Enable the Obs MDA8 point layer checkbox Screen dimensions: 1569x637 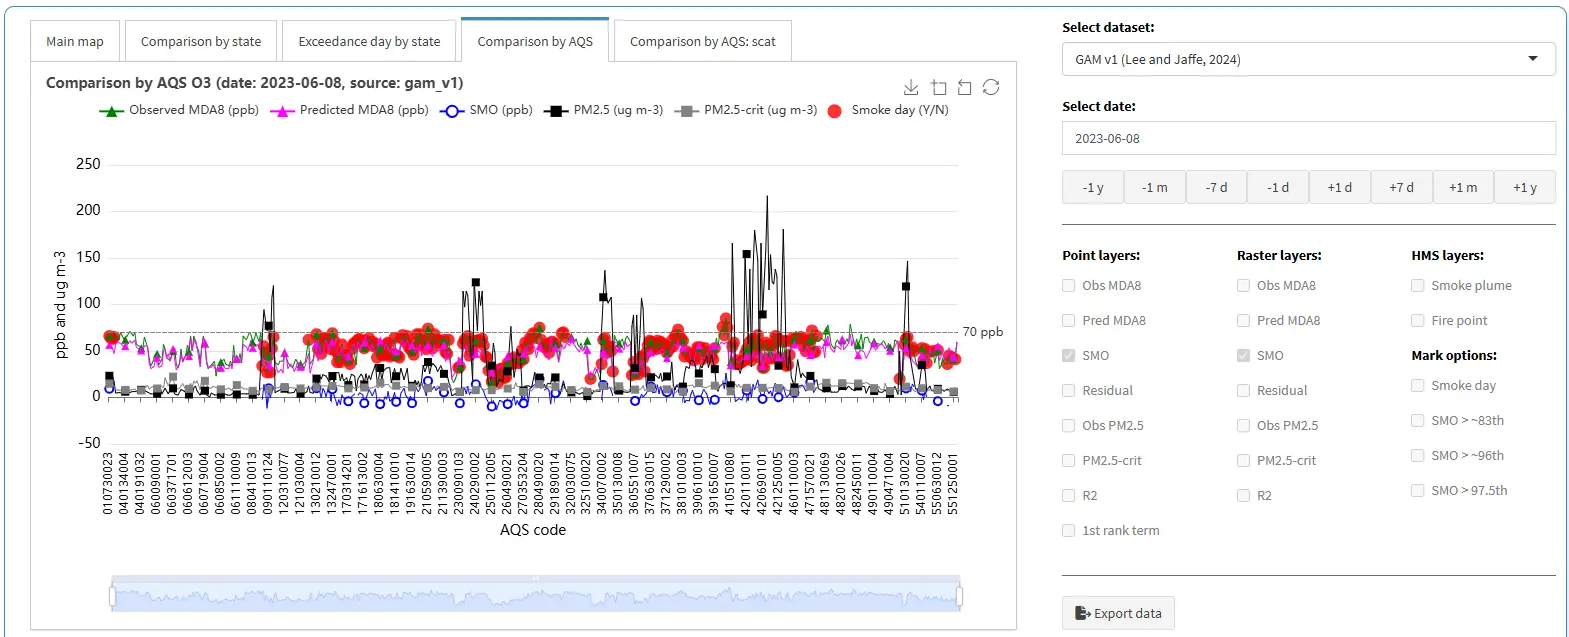(1069, 286)
